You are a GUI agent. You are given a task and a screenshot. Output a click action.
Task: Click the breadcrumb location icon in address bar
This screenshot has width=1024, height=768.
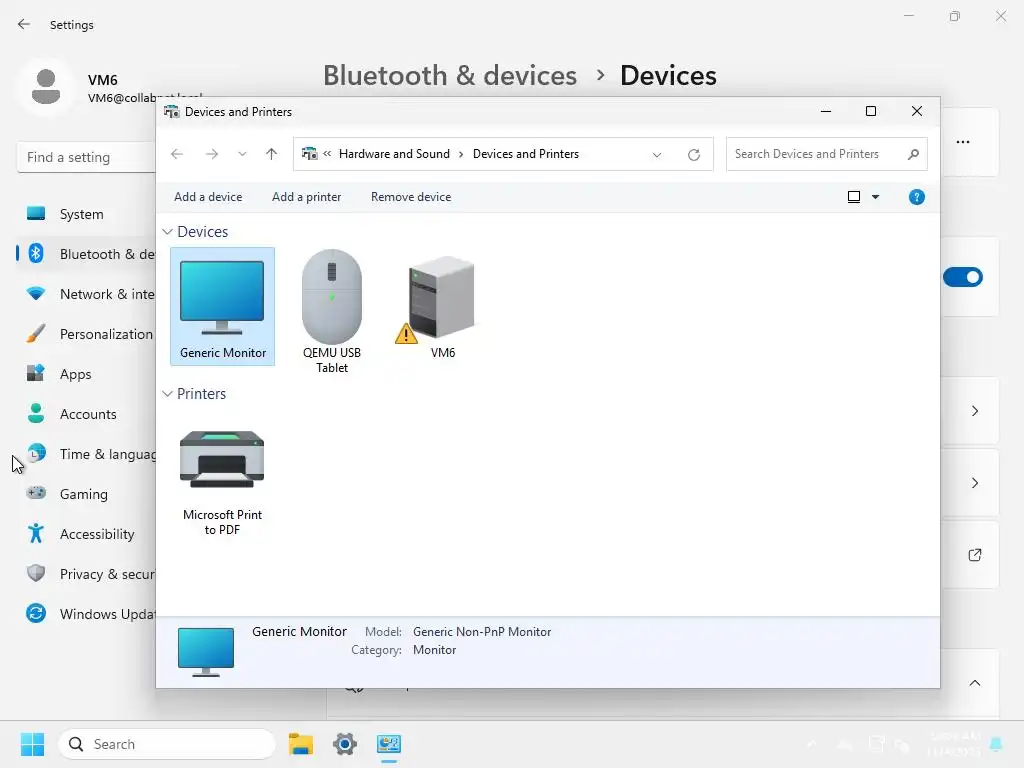(x=310, y=154)
